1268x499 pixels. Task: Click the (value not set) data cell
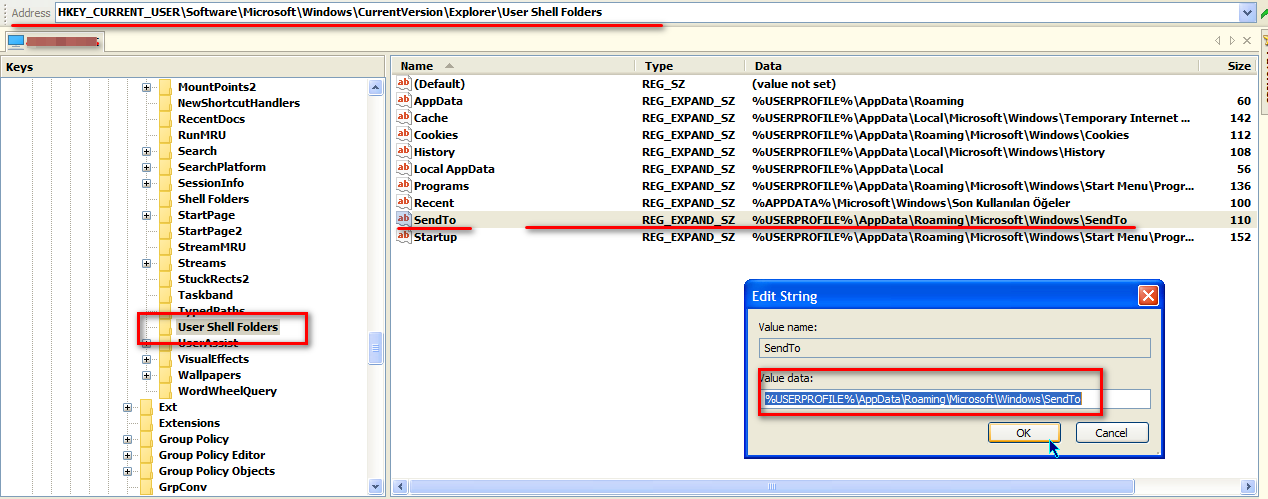[x=794, y=84]
